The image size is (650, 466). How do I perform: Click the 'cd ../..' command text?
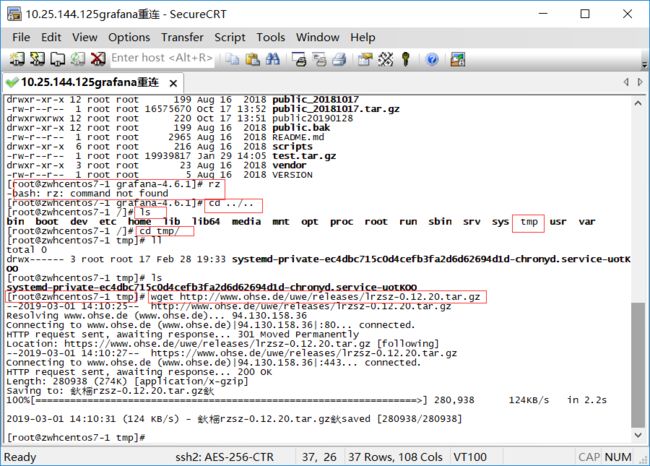[x=231, y=203]
